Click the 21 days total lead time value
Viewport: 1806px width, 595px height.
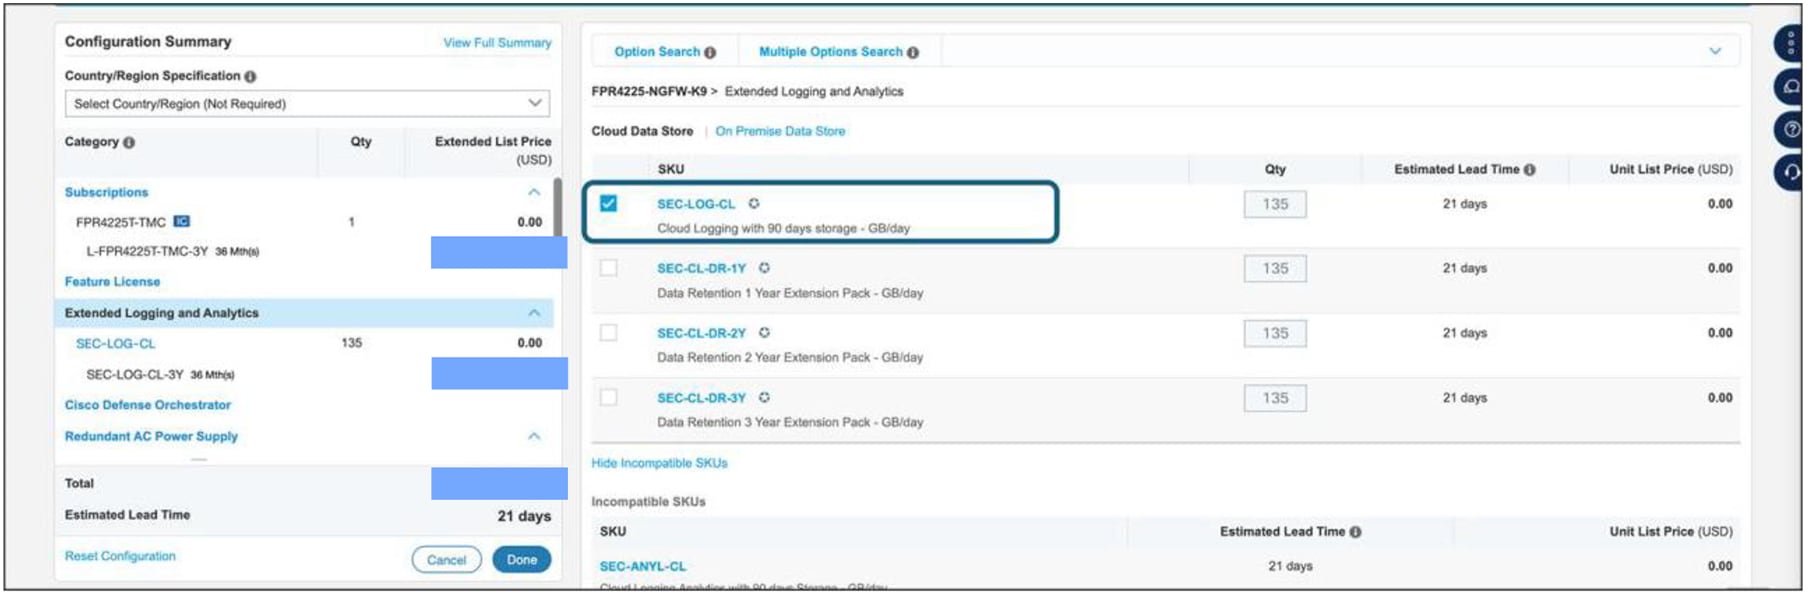pos(524,516)
